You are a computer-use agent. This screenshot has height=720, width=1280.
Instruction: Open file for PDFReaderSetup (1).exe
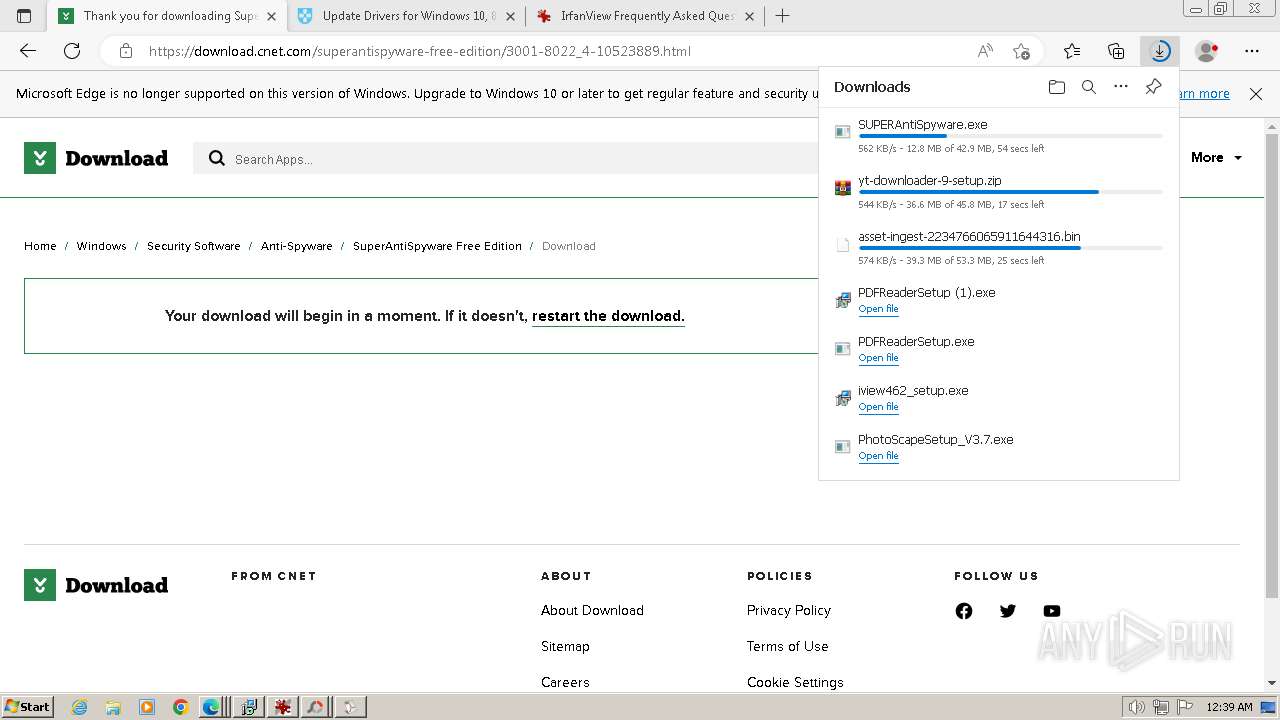pos(878,309)
